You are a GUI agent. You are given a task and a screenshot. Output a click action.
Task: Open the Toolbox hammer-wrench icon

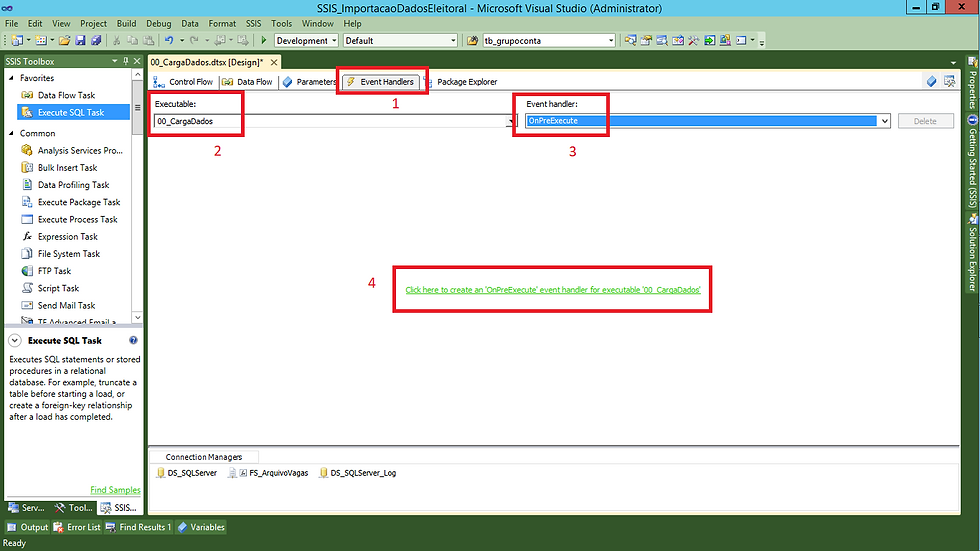[694, 41]
